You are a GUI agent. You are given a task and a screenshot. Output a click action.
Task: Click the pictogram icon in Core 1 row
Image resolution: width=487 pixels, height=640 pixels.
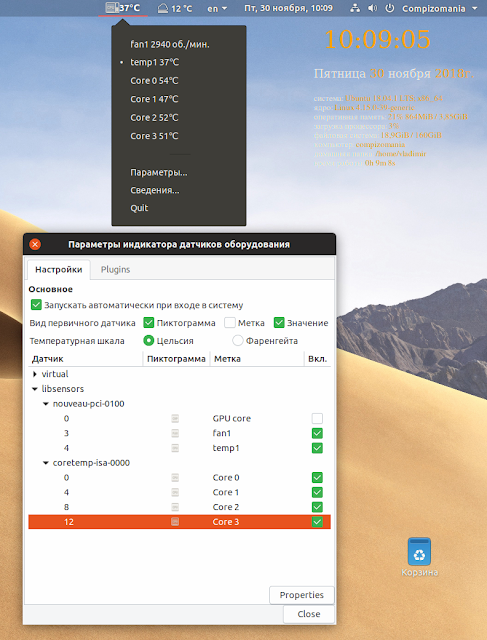175,492
